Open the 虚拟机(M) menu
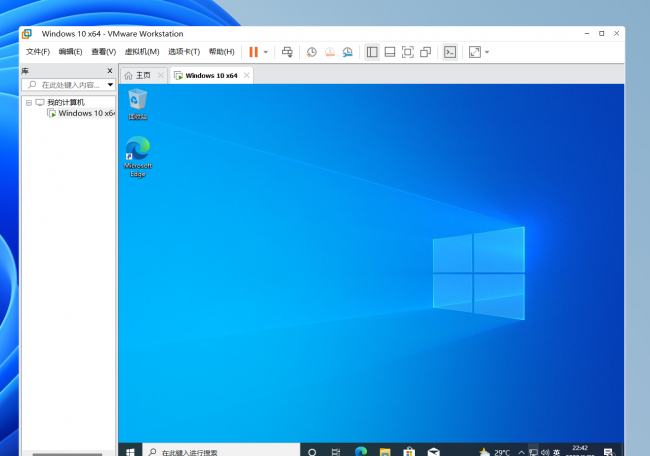The height and width of the screenshot is (456, 650). [x=142, y=52]
